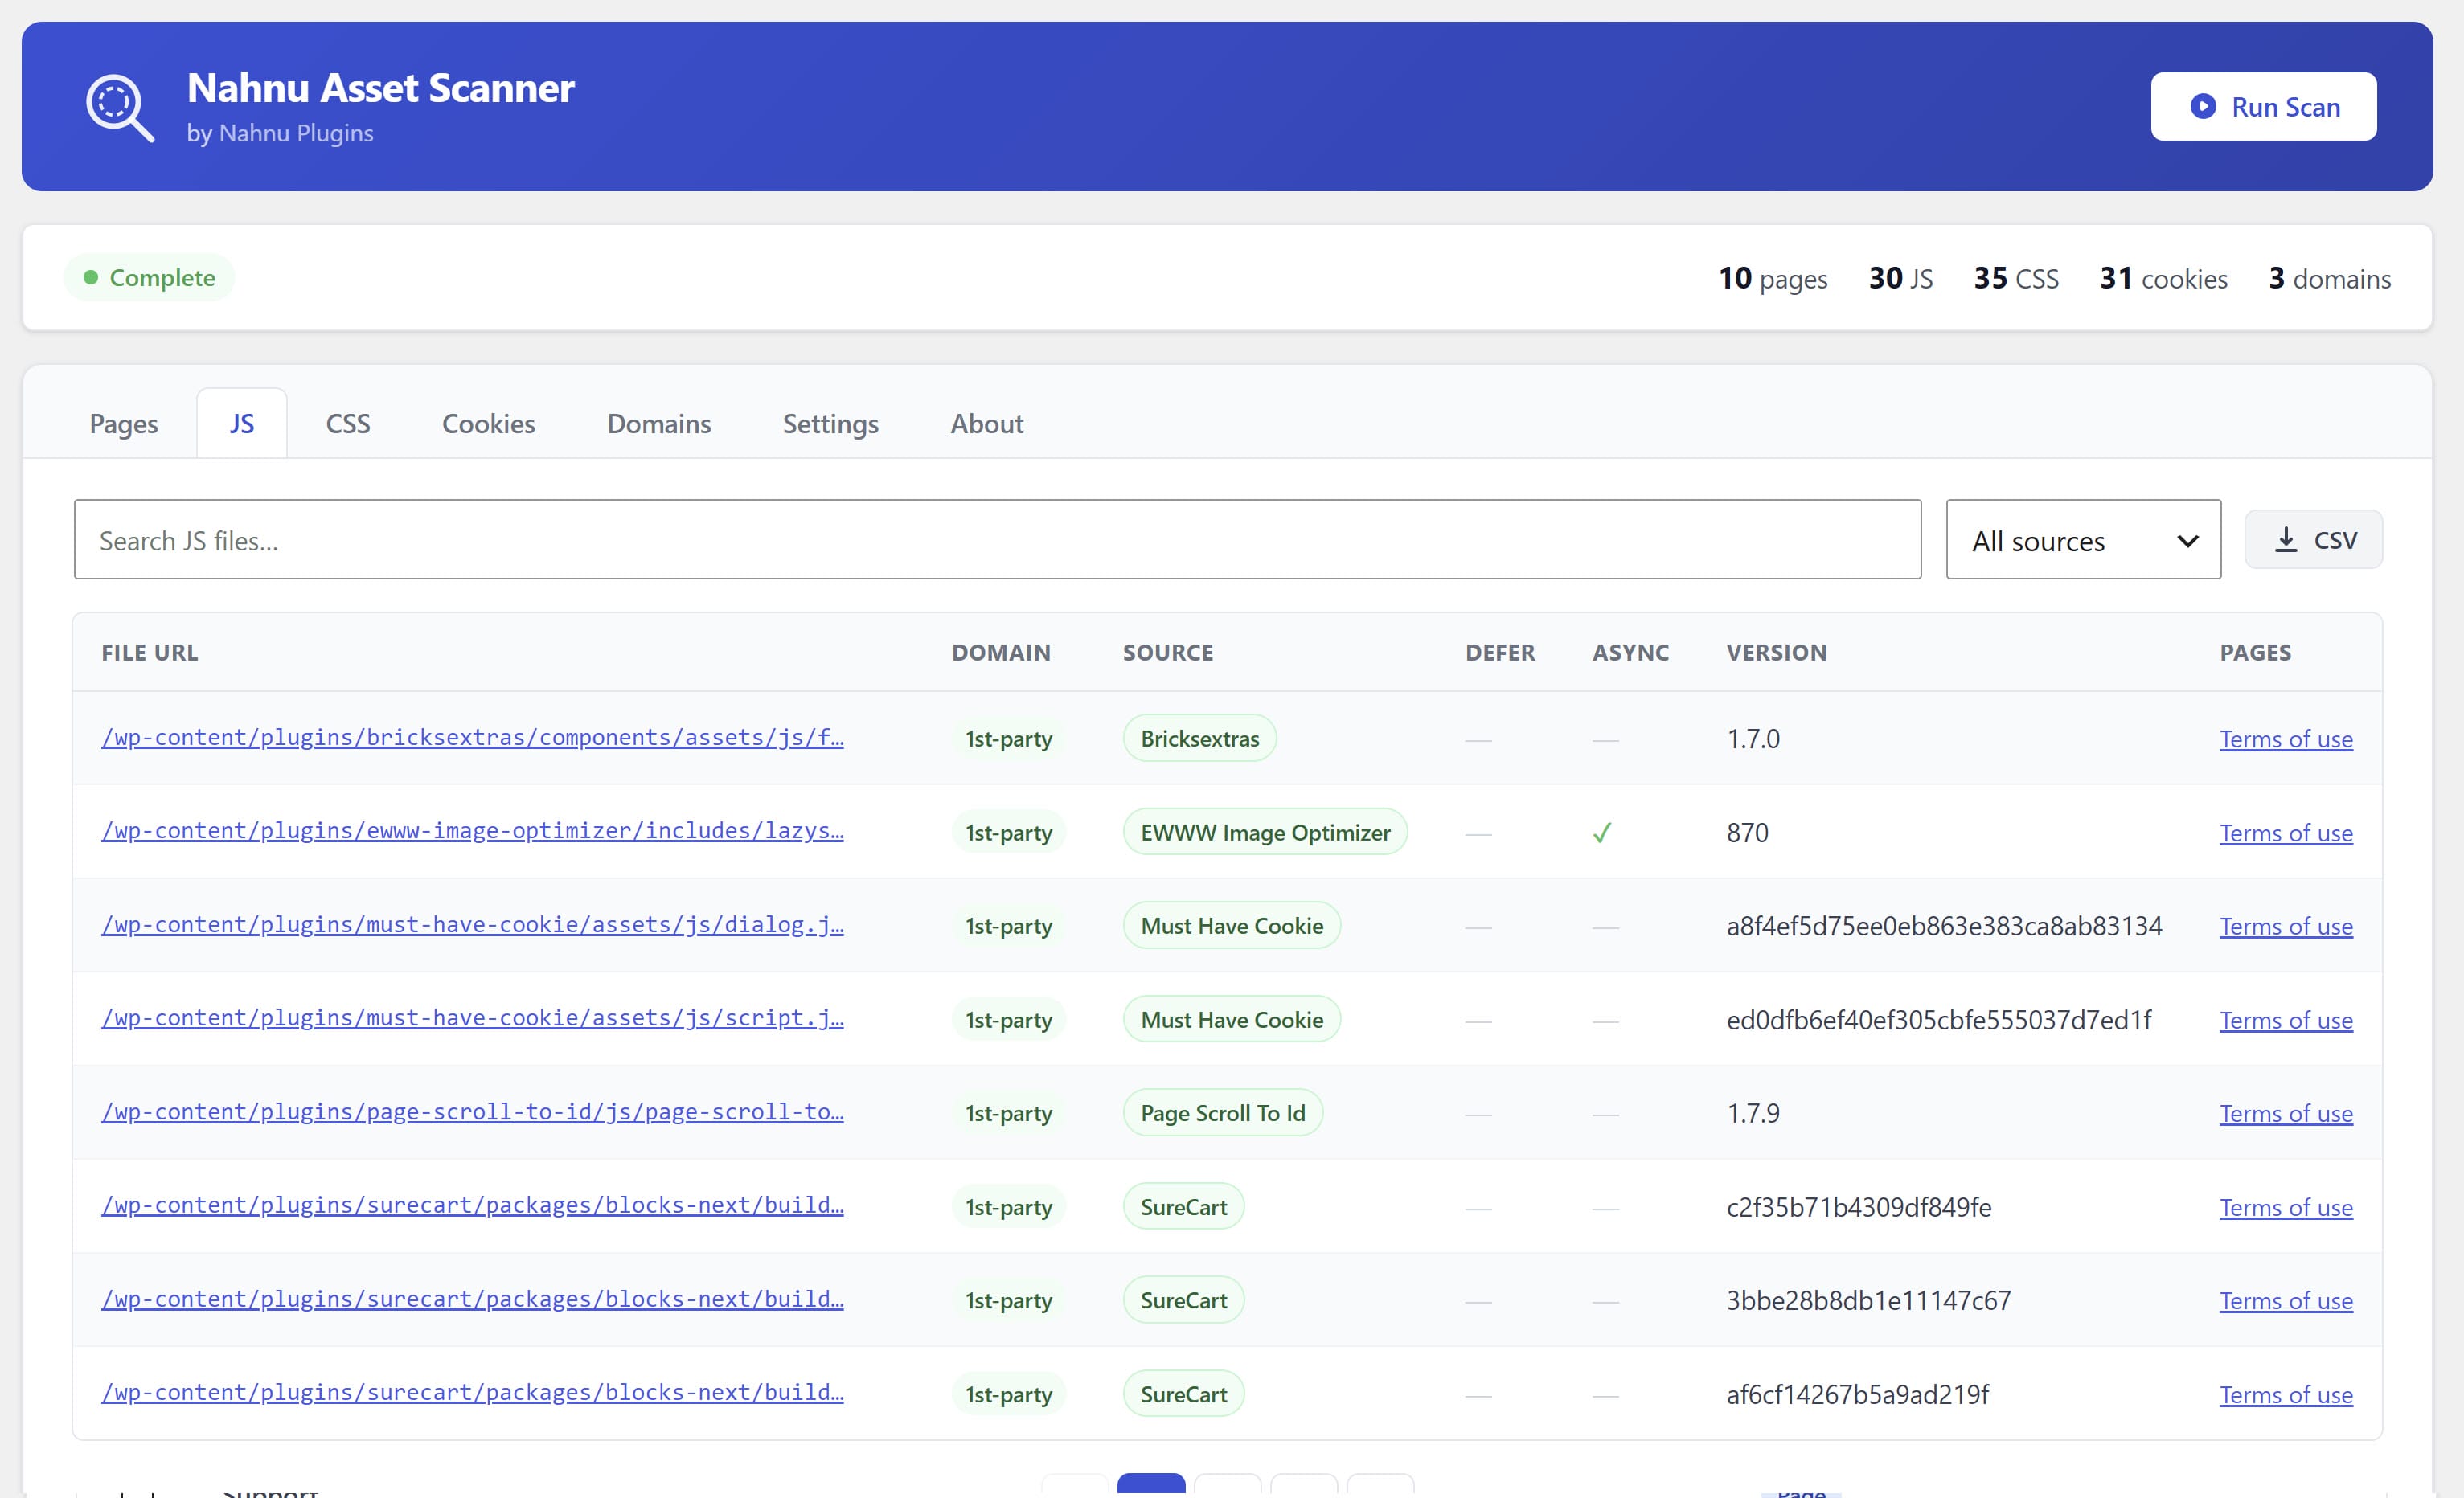
Task: Click version 1.7.0 cell
Action: pos(1753,739)
